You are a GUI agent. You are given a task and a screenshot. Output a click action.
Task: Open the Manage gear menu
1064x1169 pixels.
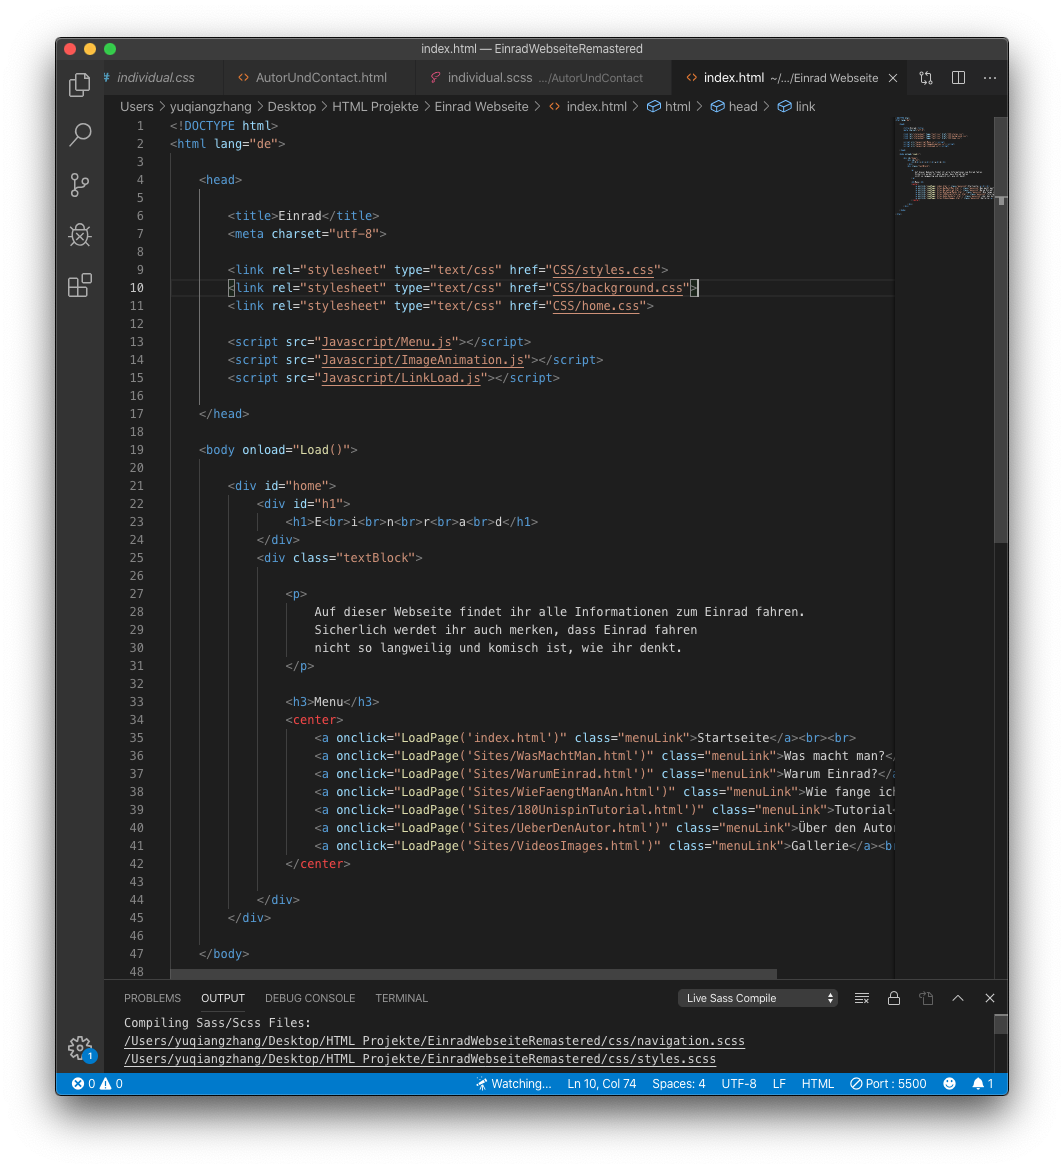80,1047
